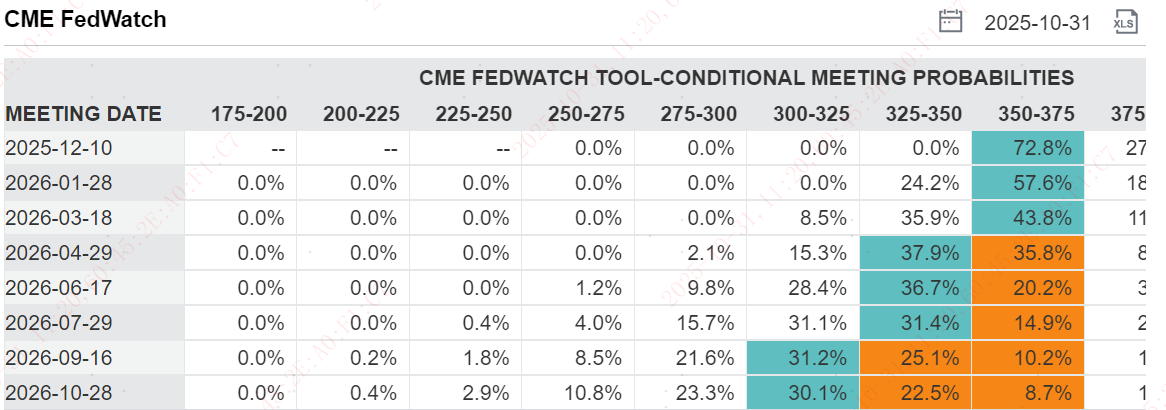Click the 31.2% highlighted cell
Screen dimensions: 1166x410
point(802,357)
